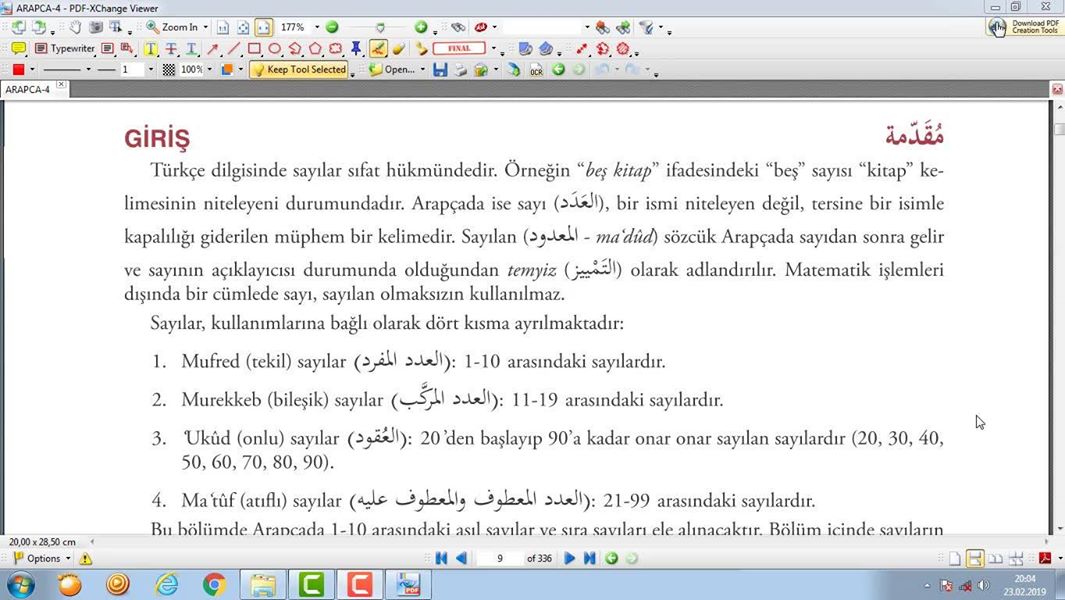Open the fill color dropdown arrow
The width and height of the screenshot is (1065, 600).
click(x=32, y=69)
